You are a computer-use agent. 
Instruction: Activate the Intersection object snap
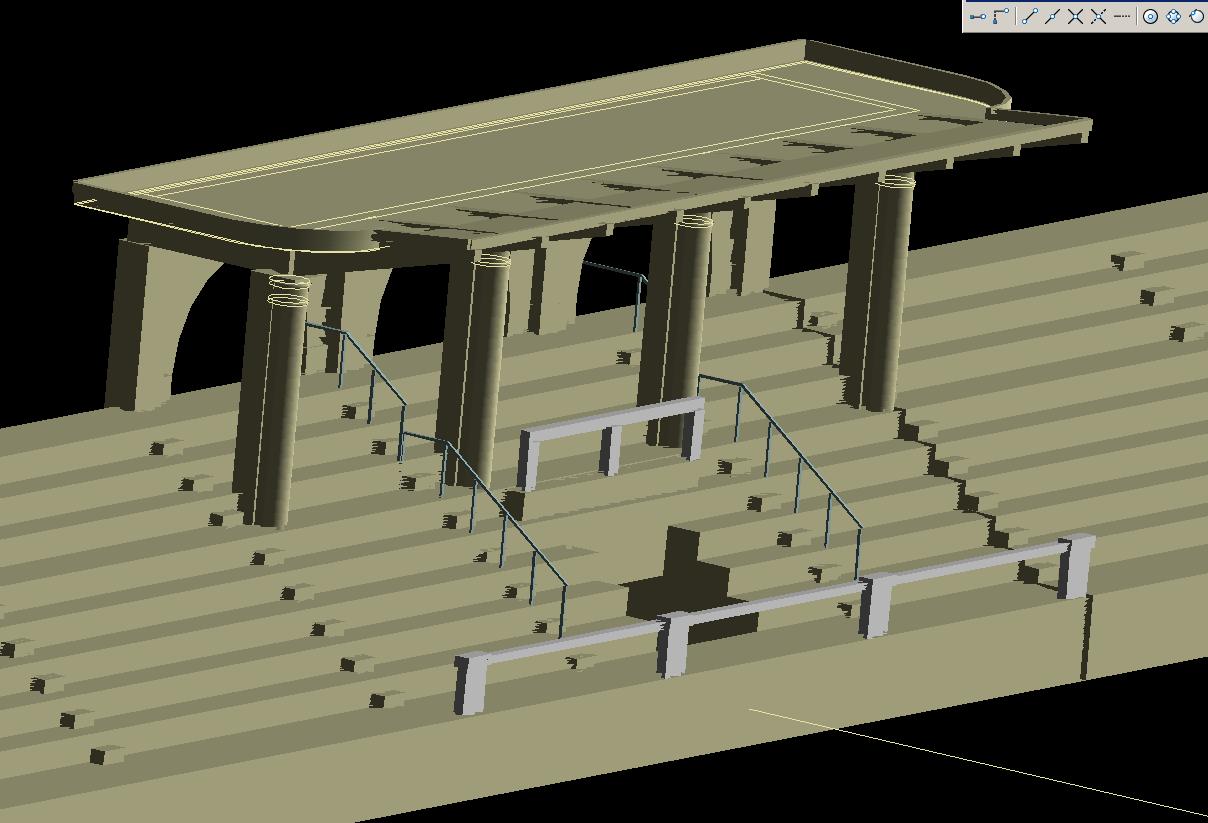coord(1075,16)
